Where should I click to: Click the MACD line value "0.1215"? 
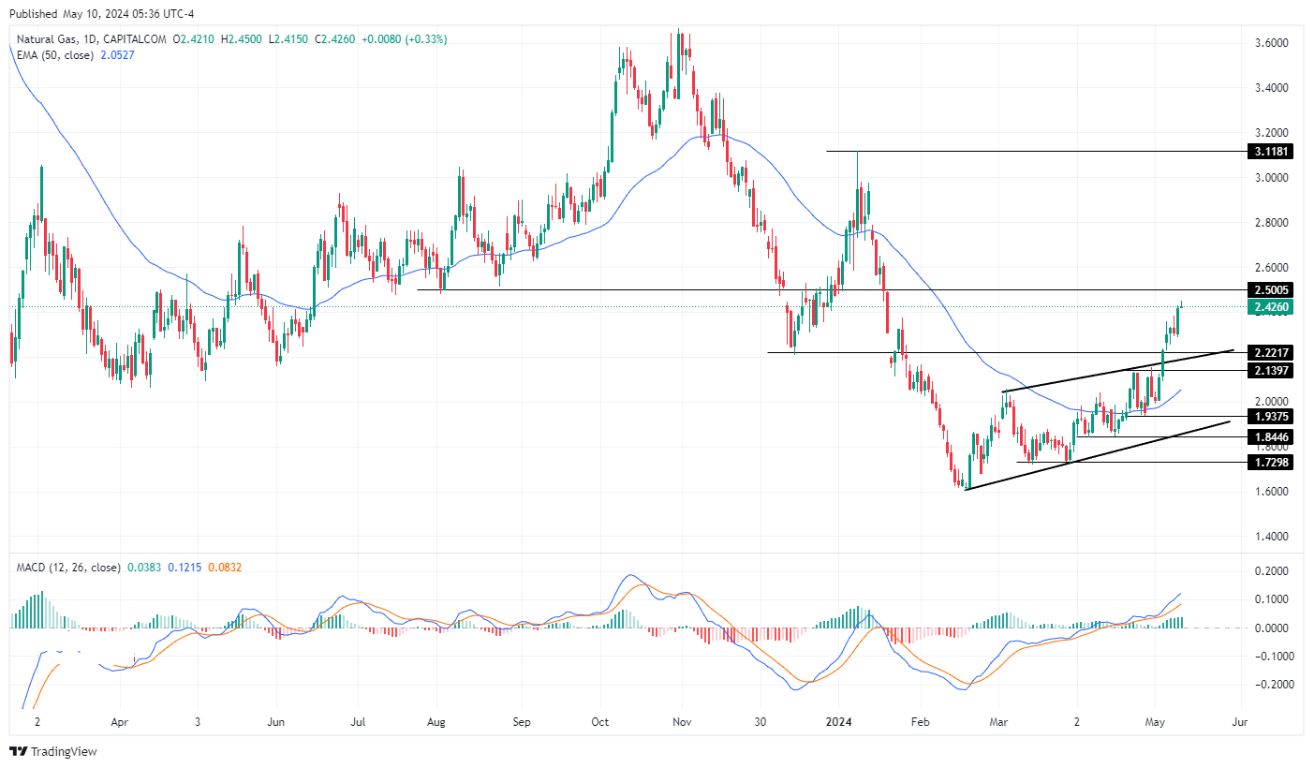tap(186, 567)
